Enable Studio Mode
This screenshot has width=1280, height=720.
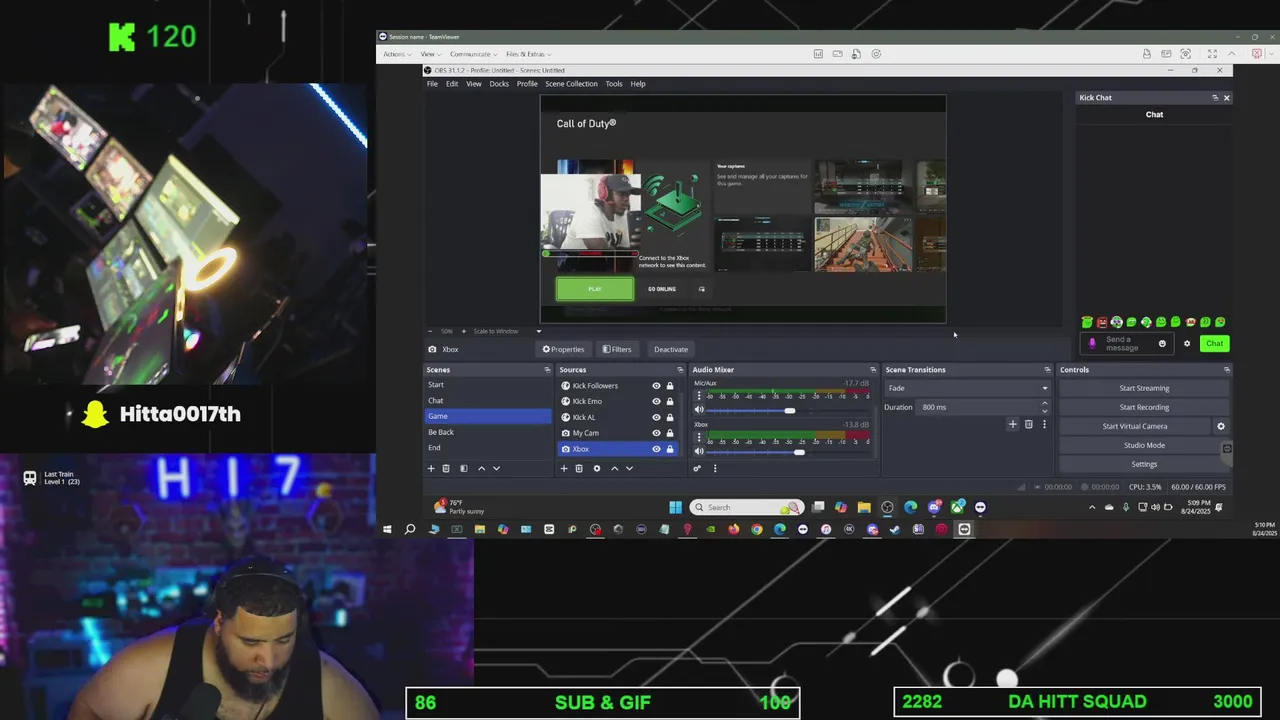click(1144, 445)
